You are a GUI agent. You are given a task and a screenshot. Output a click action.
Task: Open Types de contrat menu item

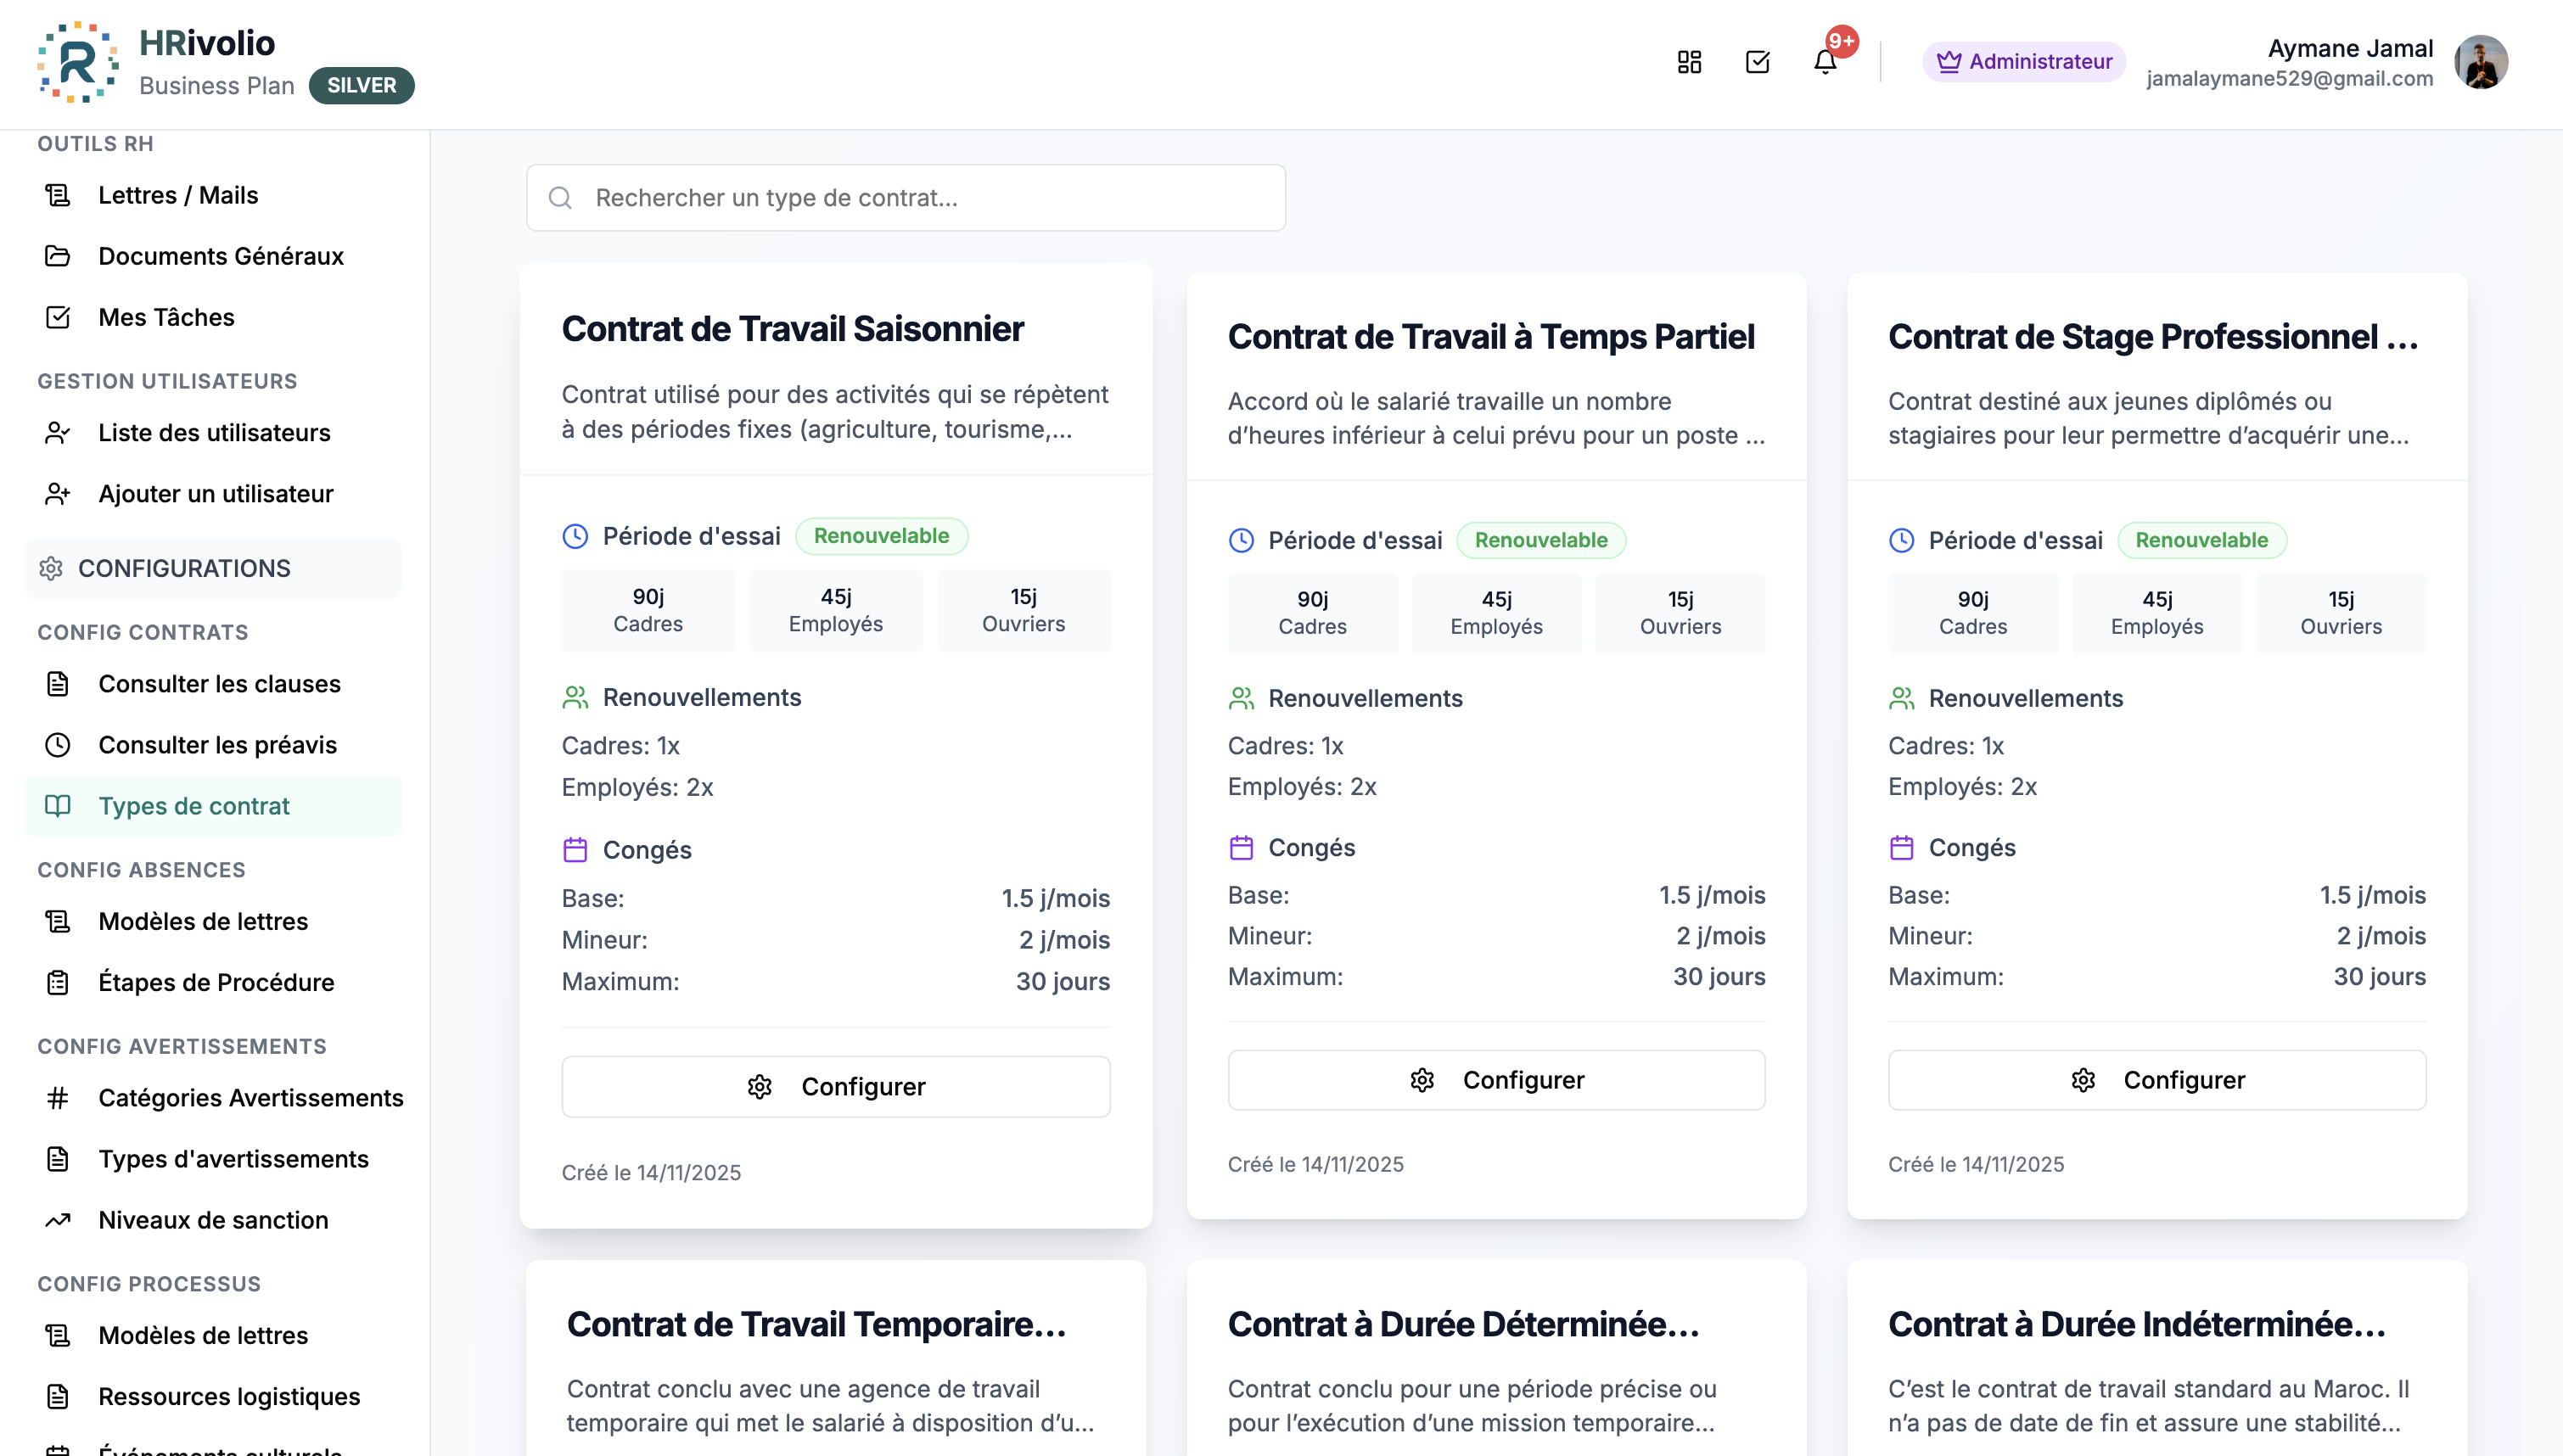coord(194,806)
